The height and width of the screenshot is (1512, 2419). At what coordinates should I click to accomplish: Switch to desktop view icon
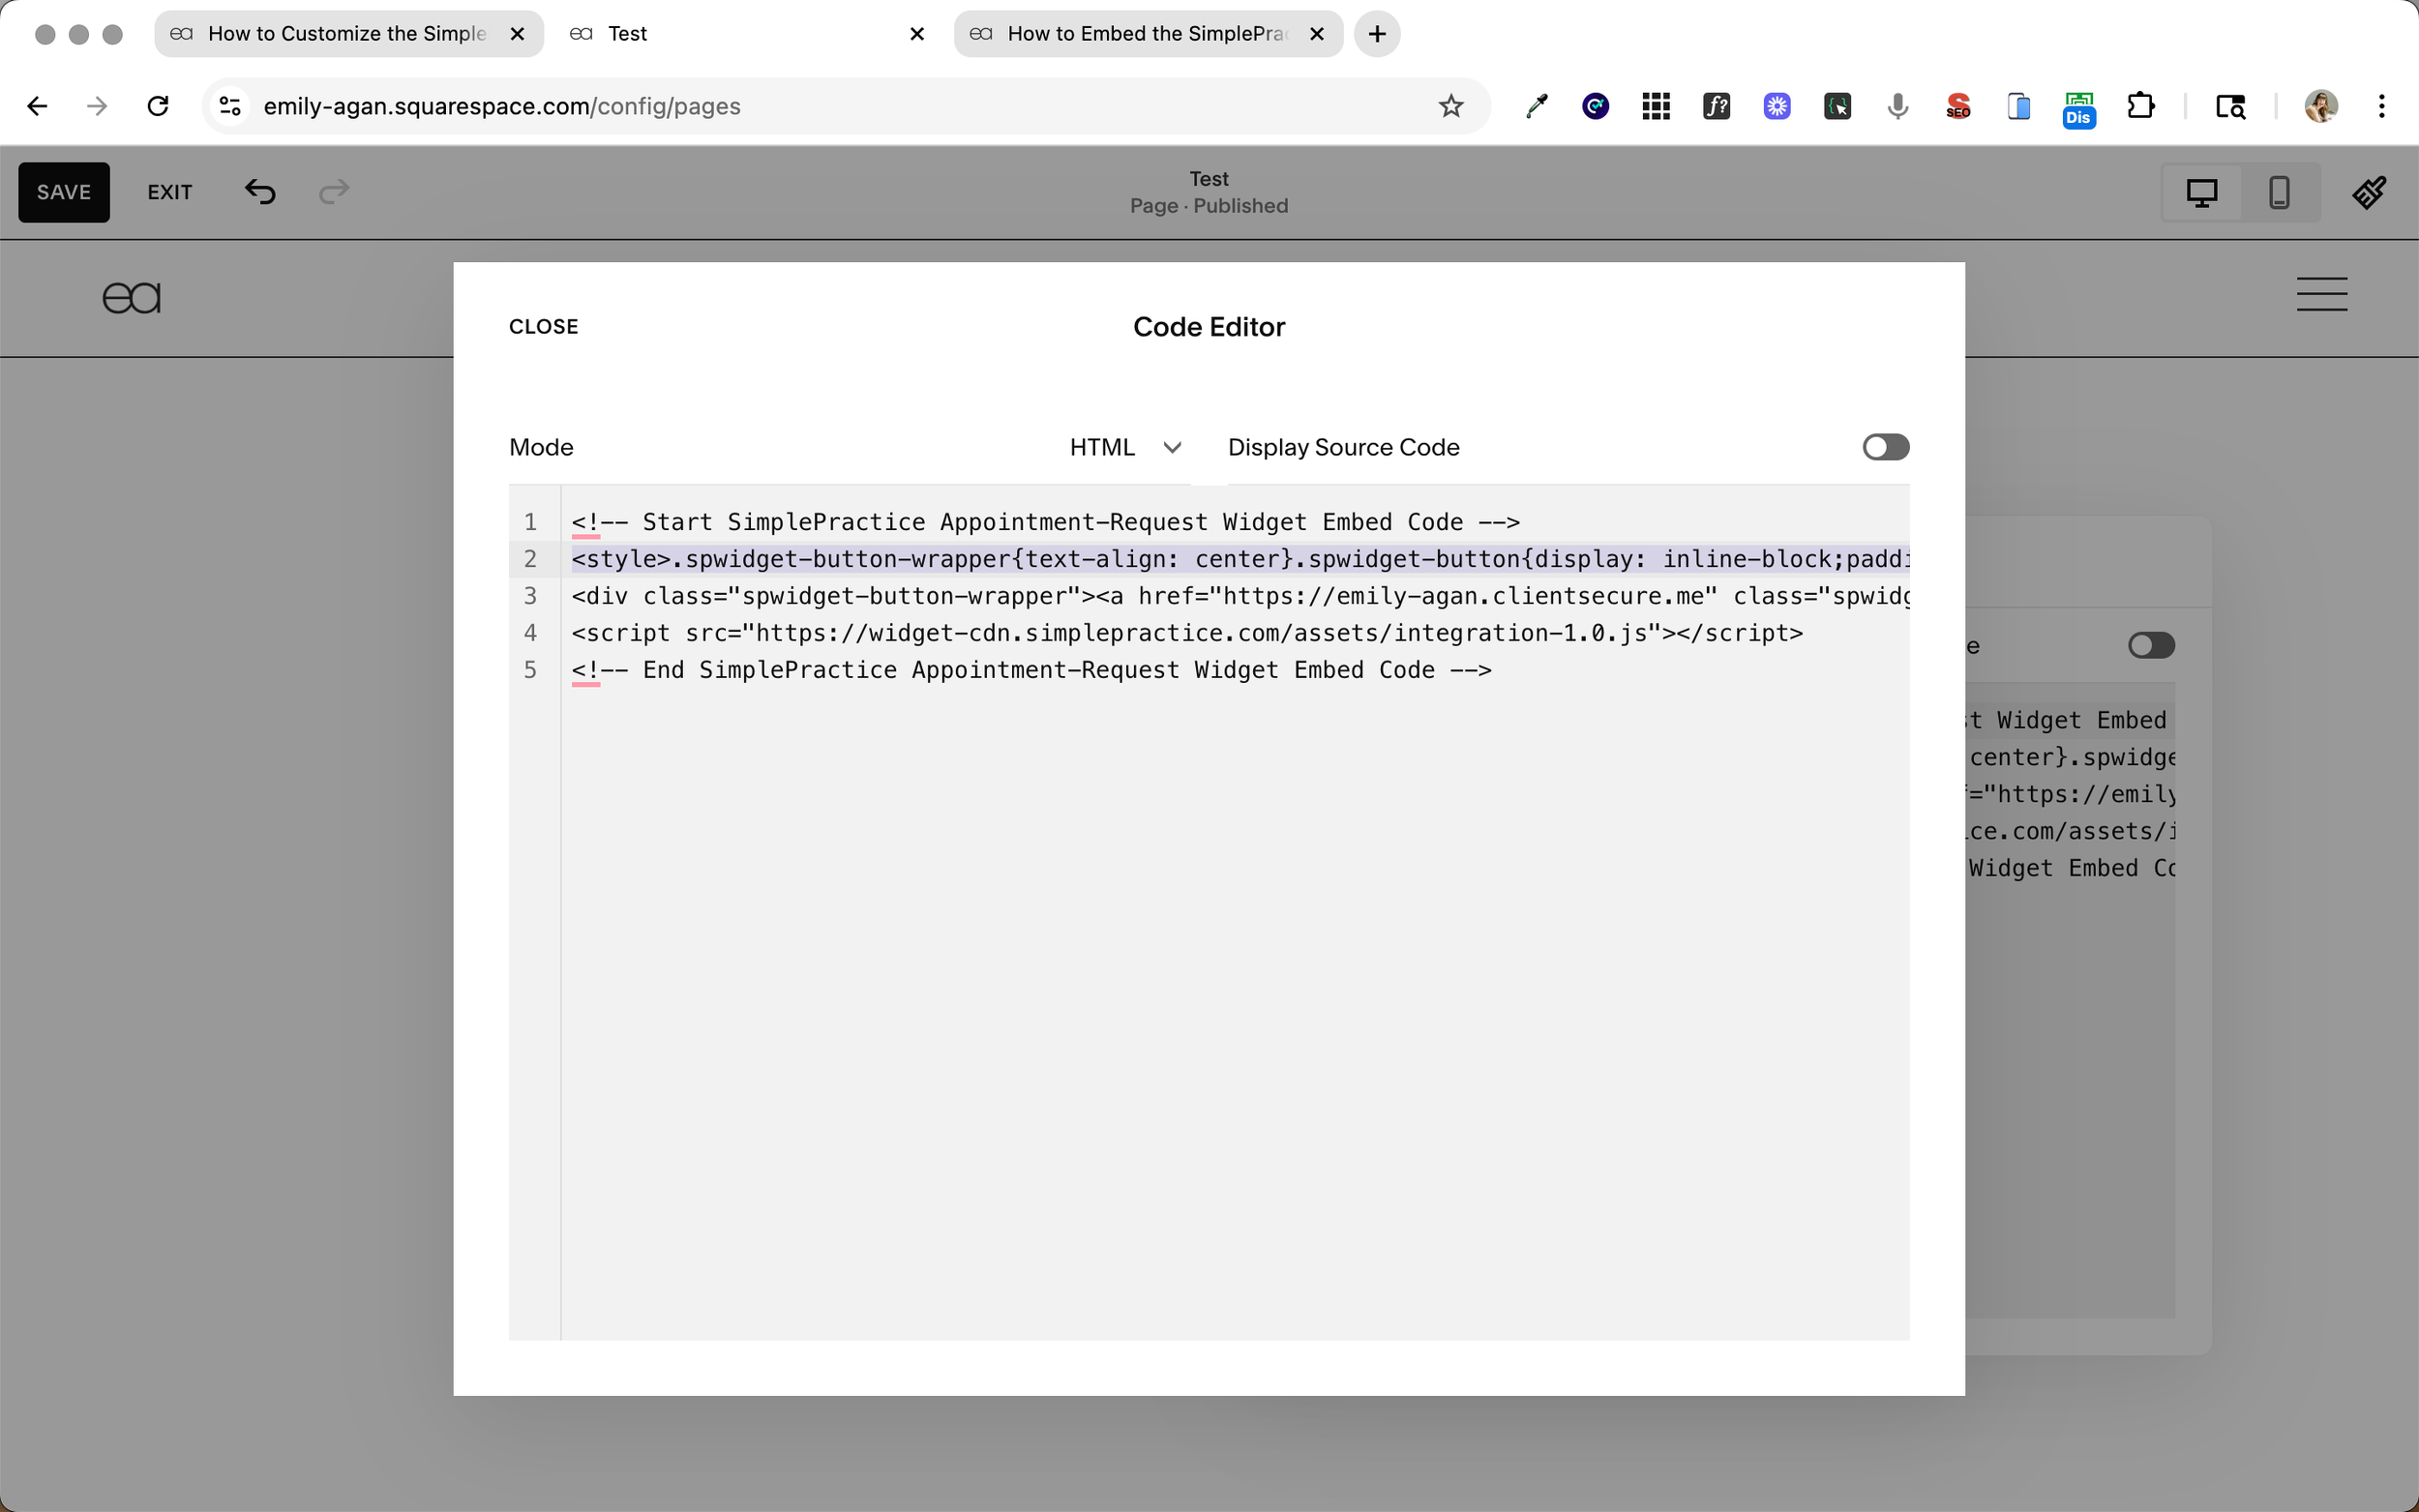pyautogui.click(x=2201, y=192)
